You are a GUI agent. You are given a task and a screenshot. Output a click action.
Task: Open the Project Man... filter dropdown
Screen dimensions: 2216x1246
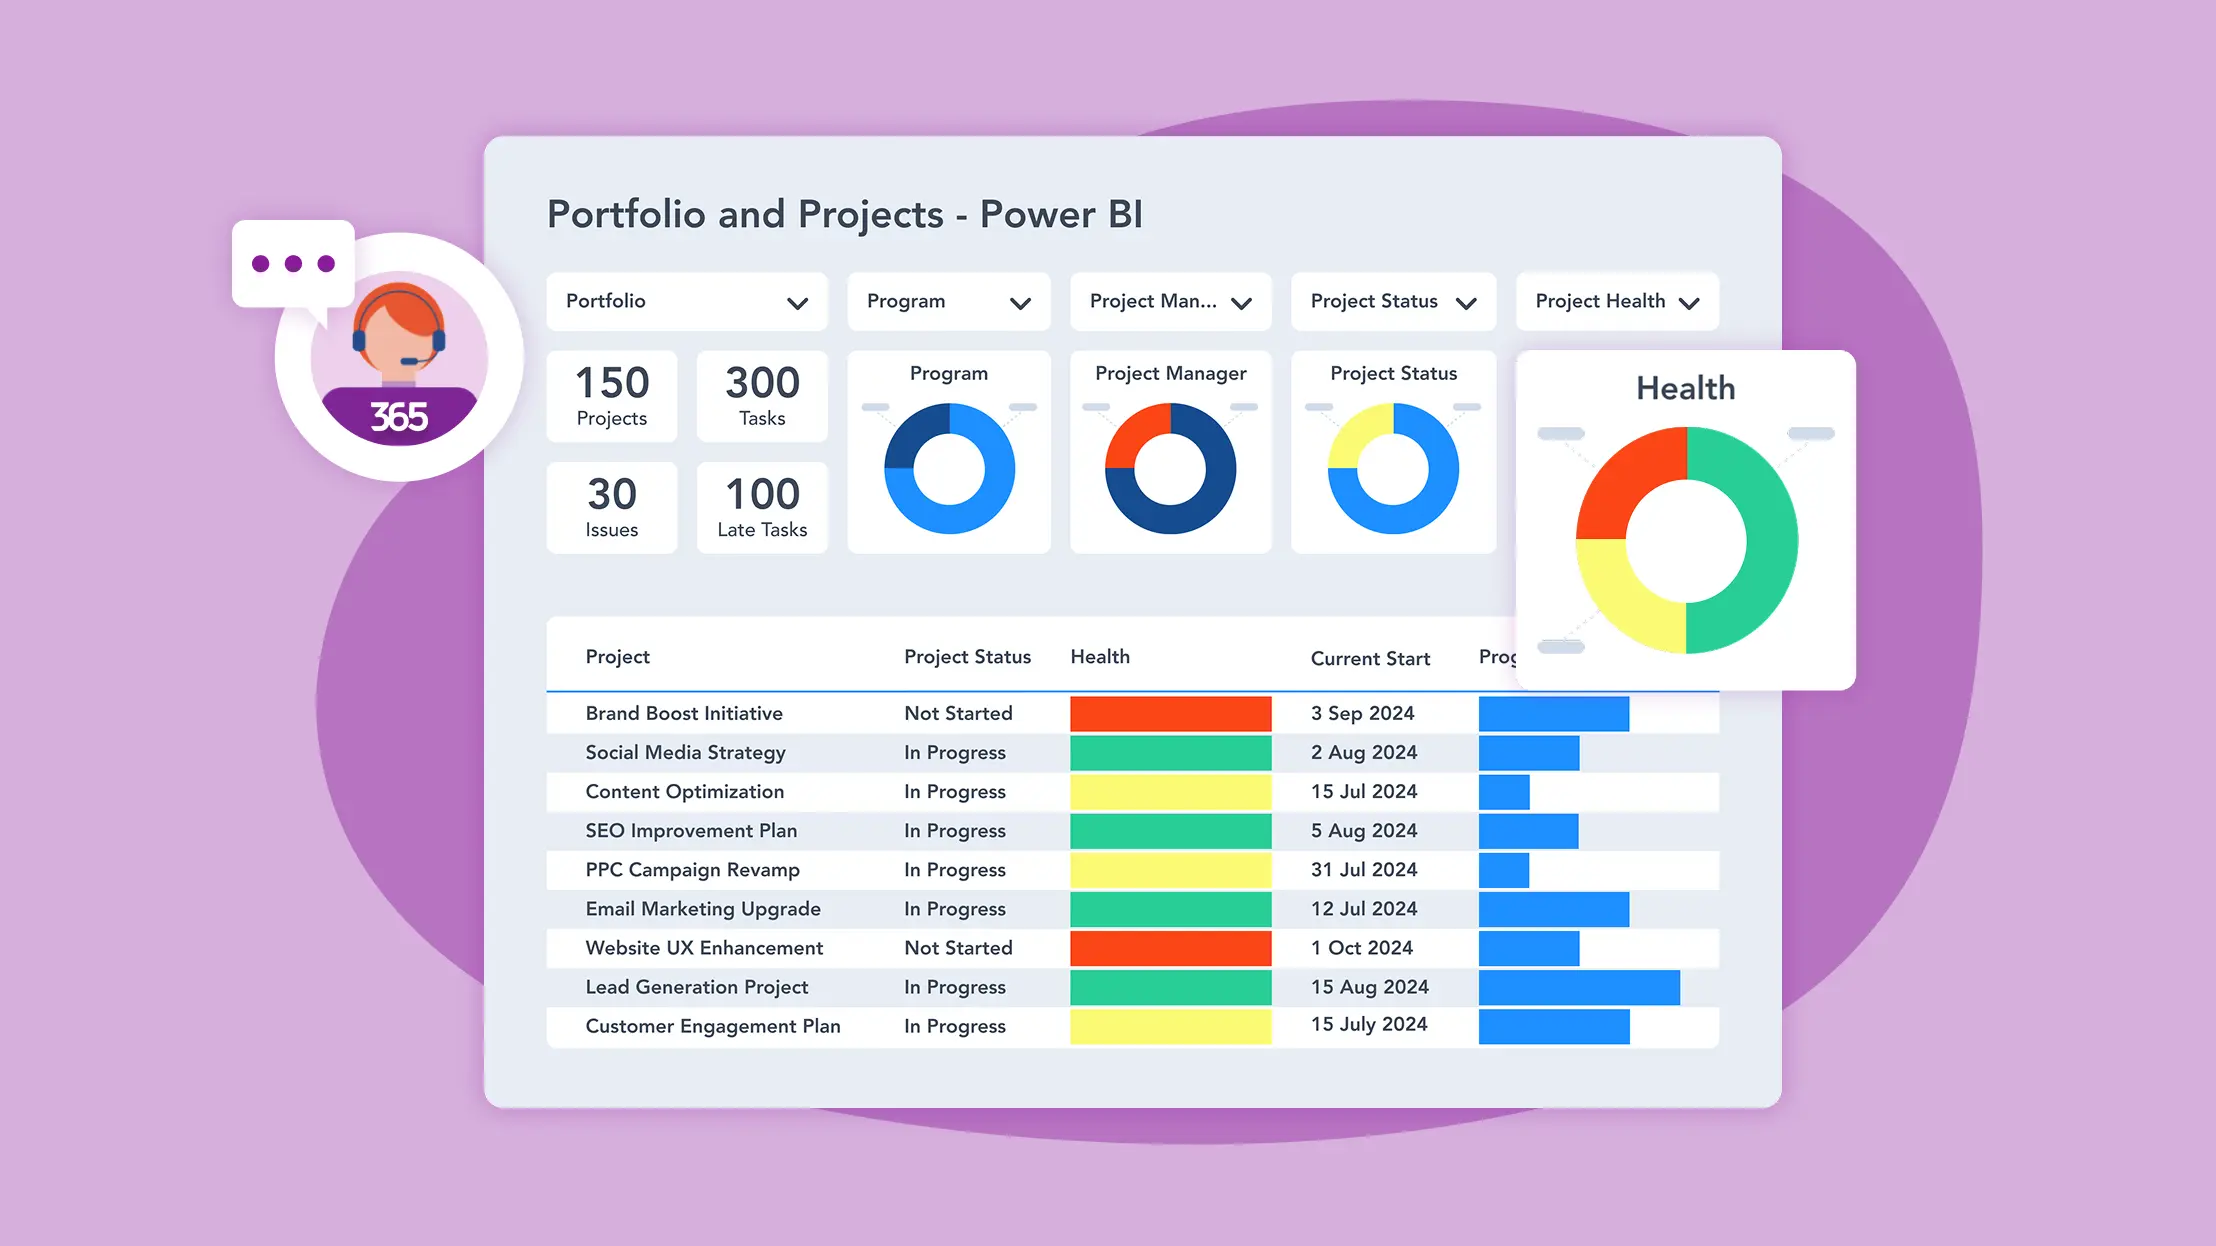coord(1170,302)
